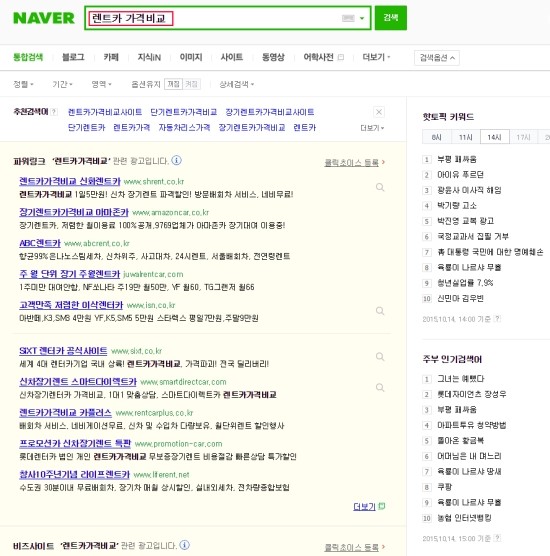Open the 신화렌트카 ad link
Viewport: 550px width, 556px height.
70,181
